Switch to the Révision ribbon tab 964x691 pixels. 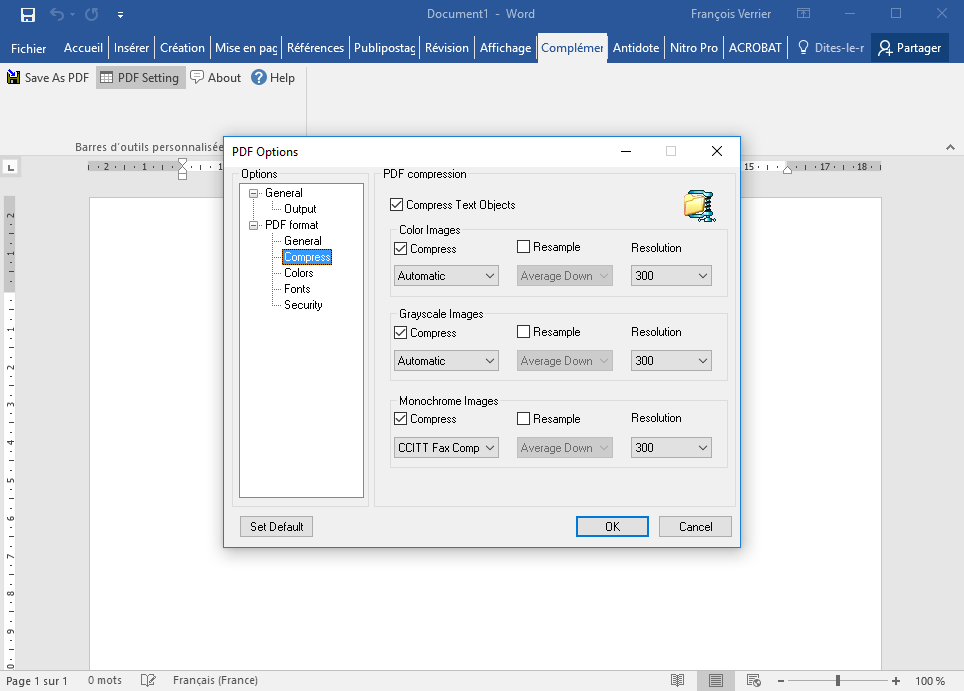[x=446, y=48]
